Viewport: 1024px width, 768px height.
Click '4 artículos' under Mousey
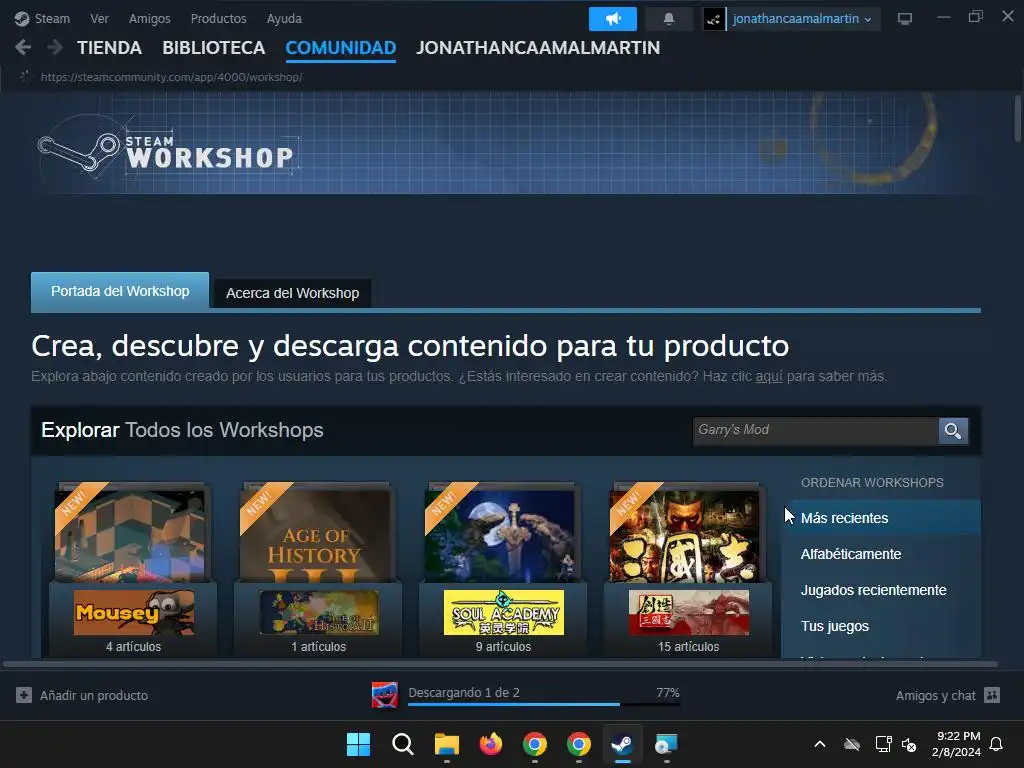pyautogui.click(x=133, y=647)
